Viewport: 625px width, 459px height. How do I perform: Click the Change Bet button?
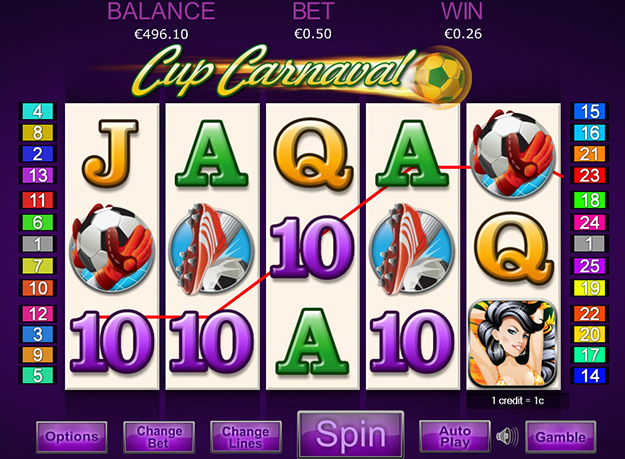(159, 437)
